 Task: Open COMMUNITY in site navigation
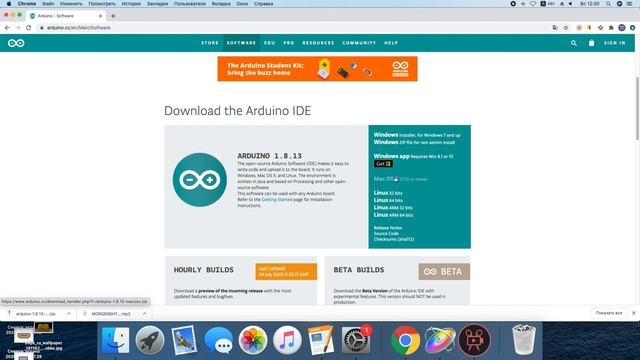click(x=359, y=43)
